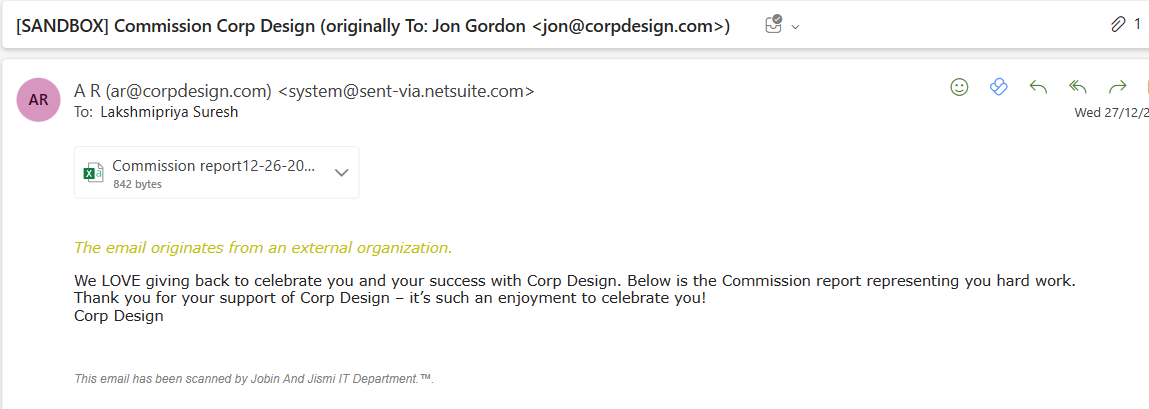
Task: Click the Corp Design signature line
Action: [x=119, y=316]
